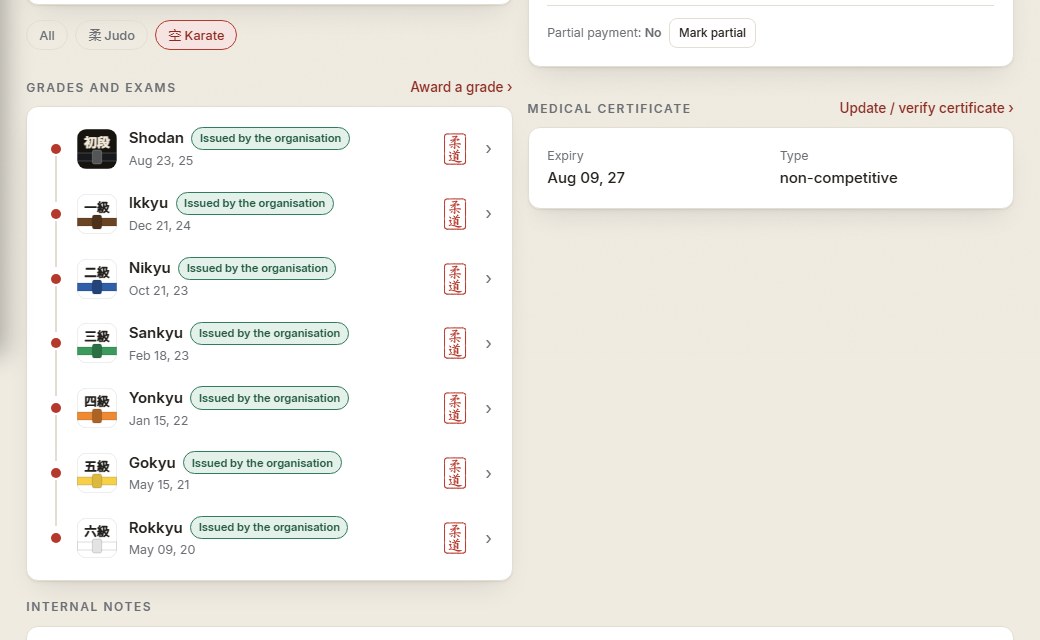This screenshot has height=640, width=1040.
Task: Open the Award a grade link
Action: [461, 87]
